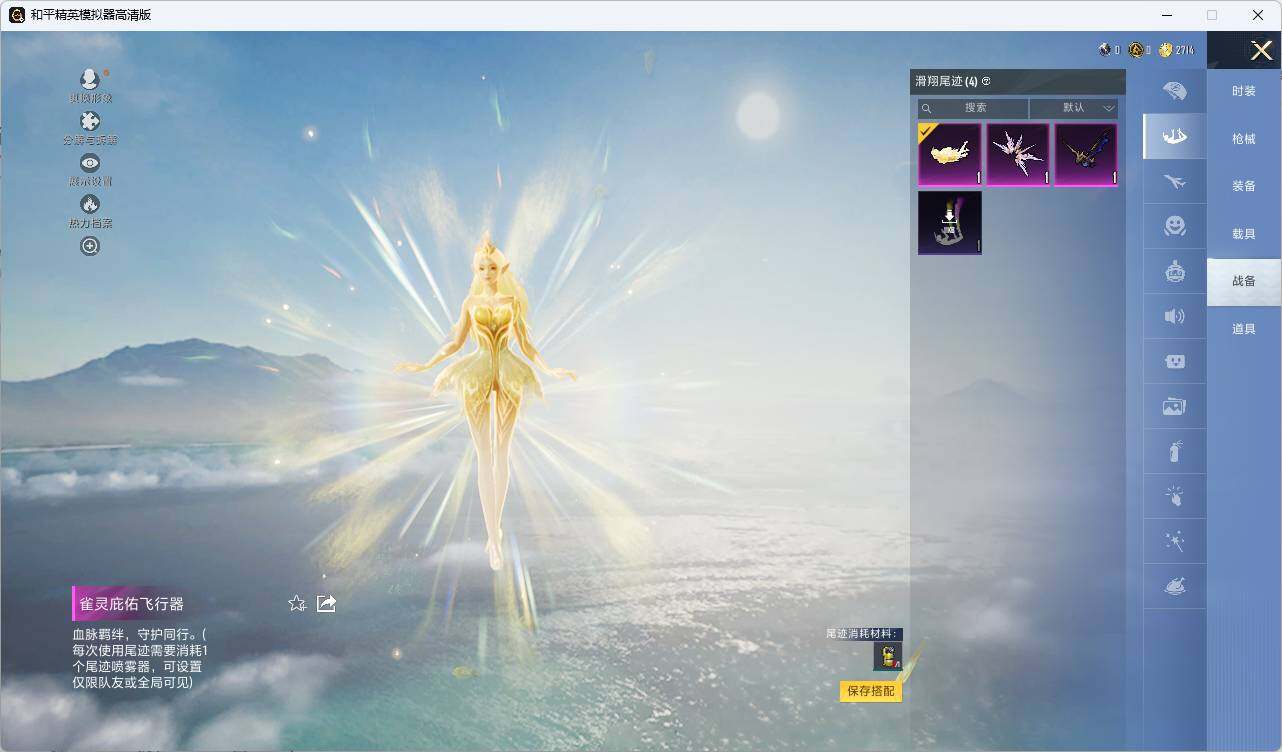Click the magnifier zoom-in circle icon

90,246
